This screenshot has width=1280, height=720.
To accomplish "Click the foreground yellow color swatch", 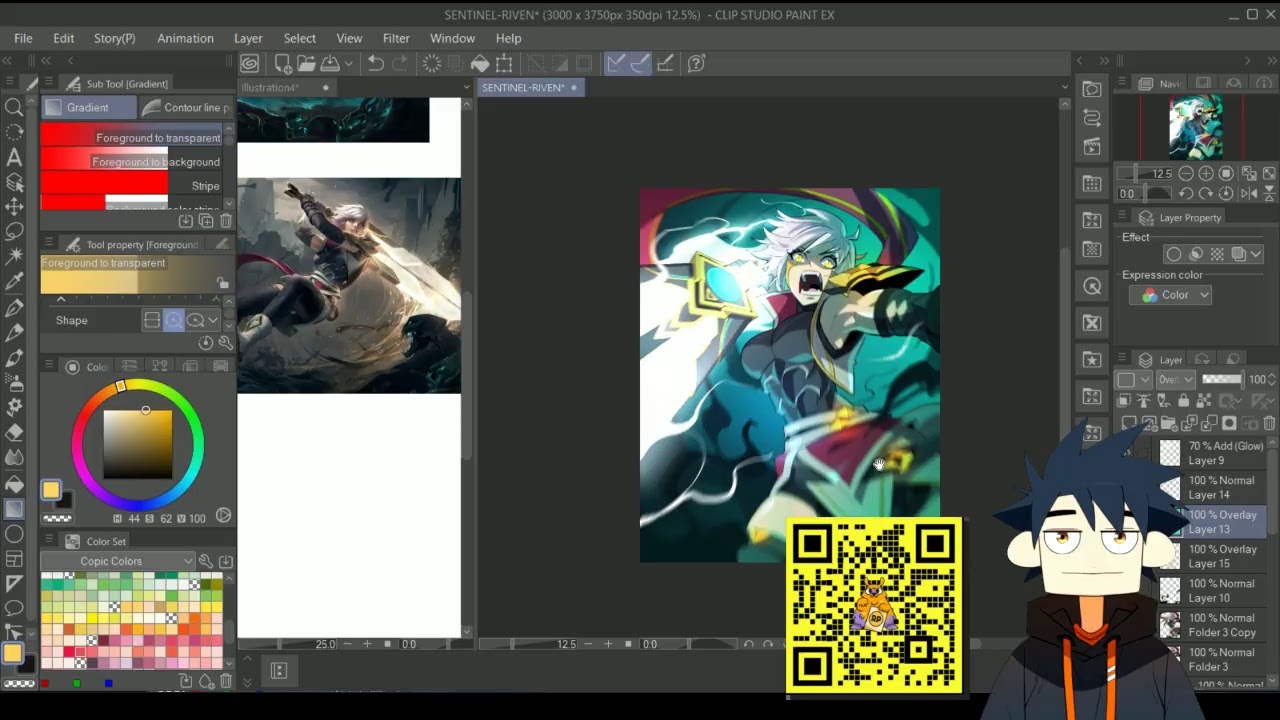I will pyautogui.click(x=50, y=489).
